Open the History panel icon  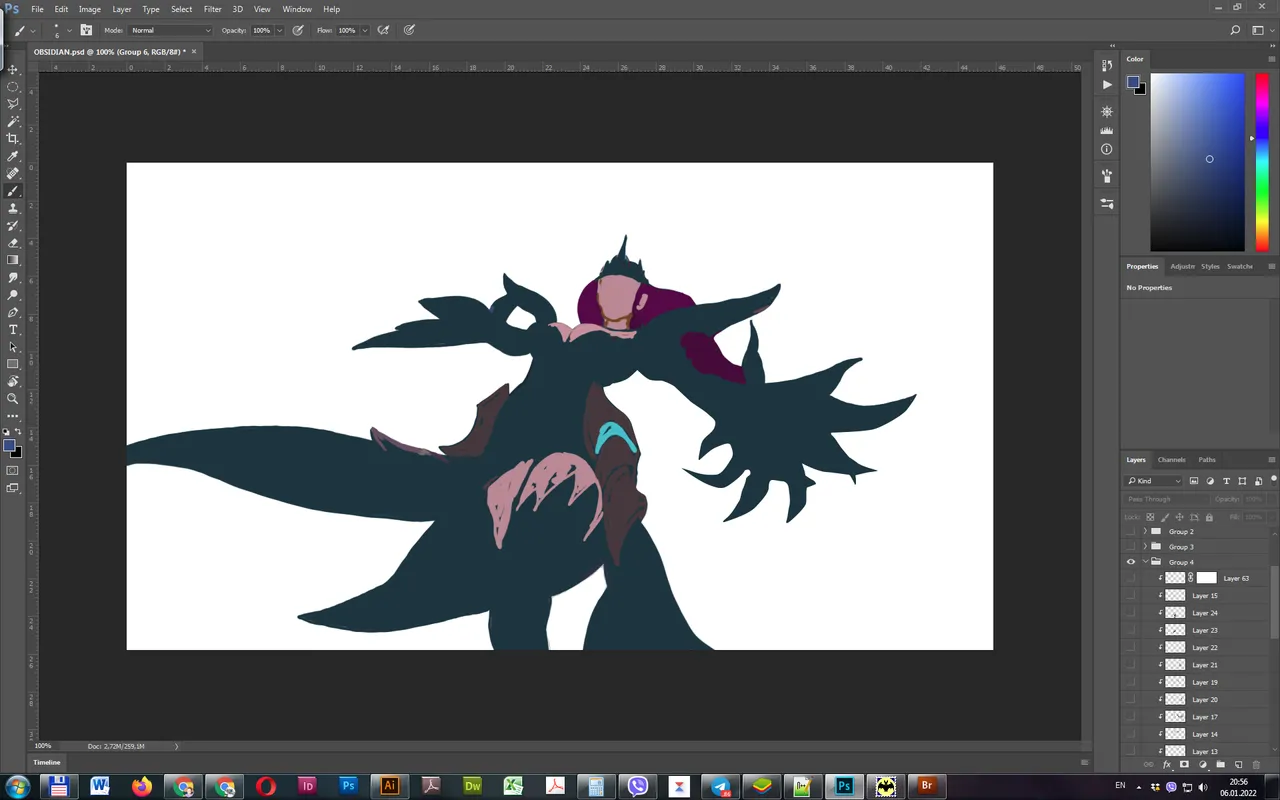1107,65
